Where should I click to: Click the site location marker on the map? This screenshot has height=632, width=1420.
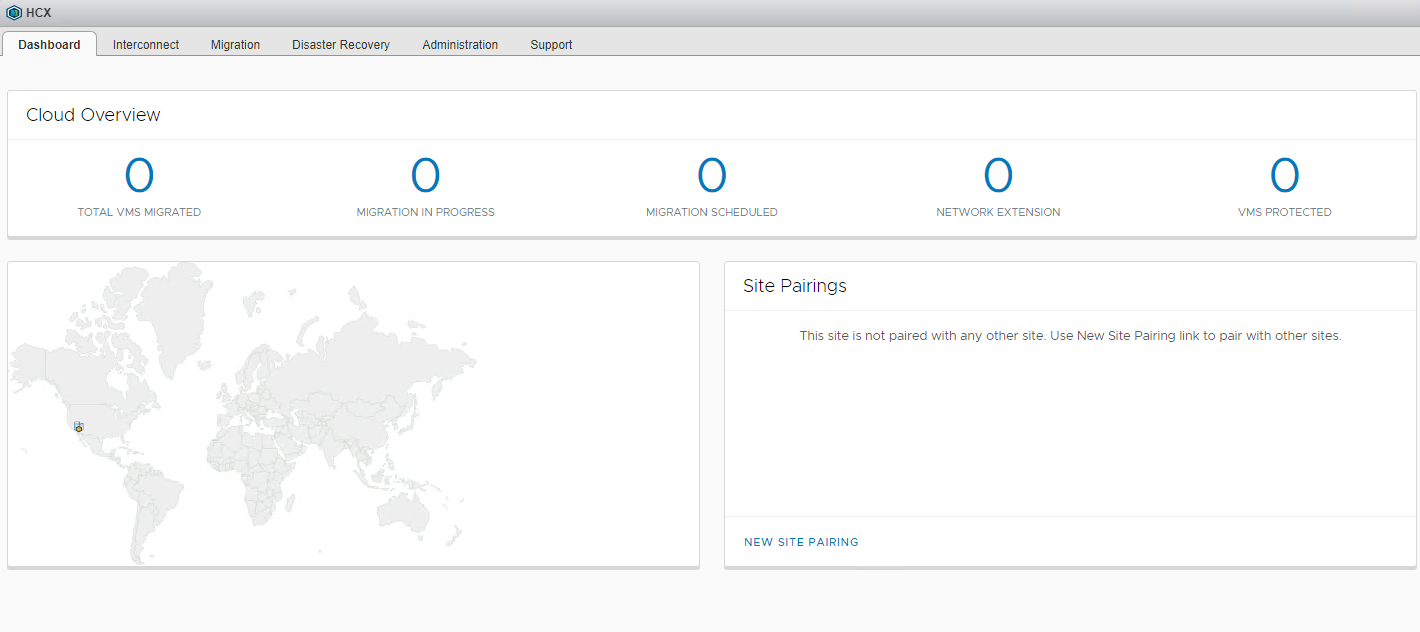(78, 427)
